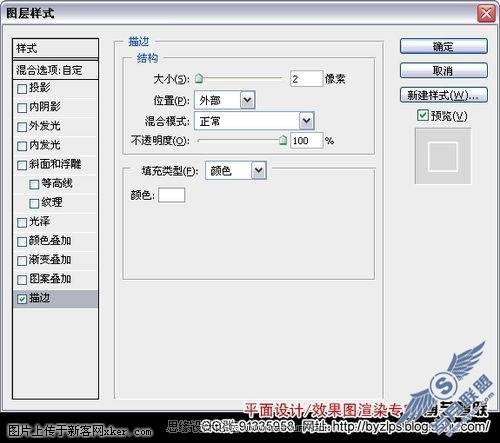Uncheck the 描边 stroke checkbox
The width and height of the screenshot is (500, 443).
(22, 299)
